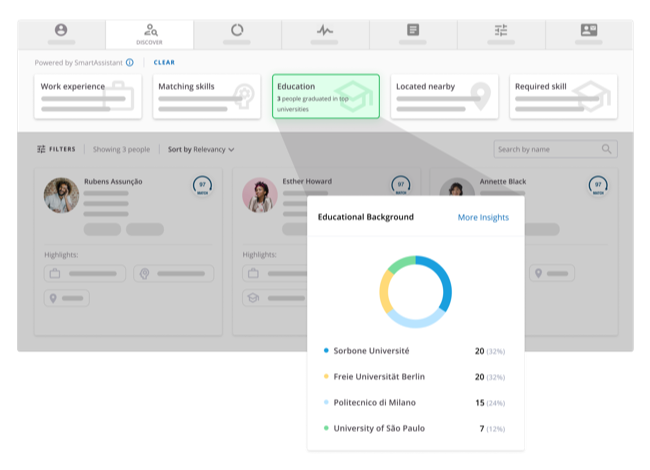Click the search magnifier icon
The width and height of the screenshot is (650, 470).
[x=607, y=149]
